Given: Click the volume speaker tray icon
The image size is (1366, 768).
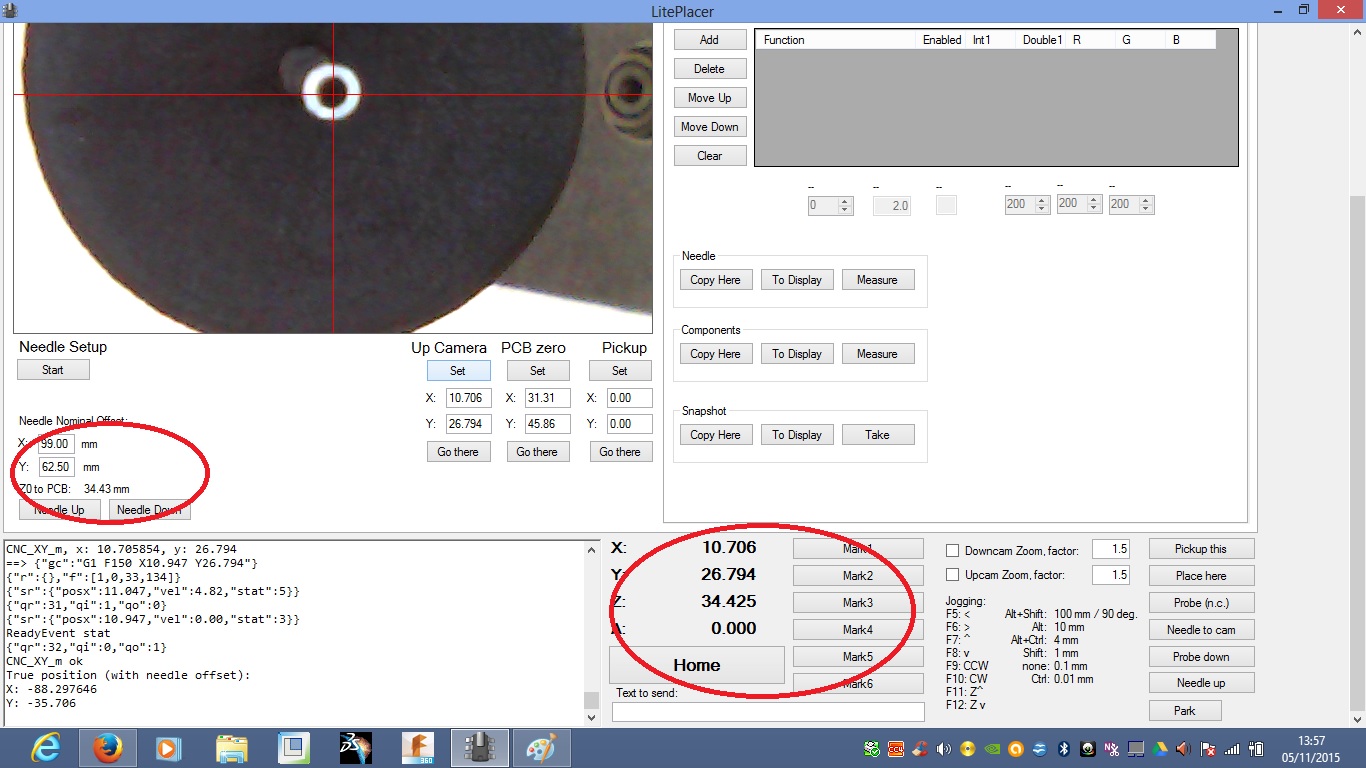Looking at the screenshot, I should (944, 749).
